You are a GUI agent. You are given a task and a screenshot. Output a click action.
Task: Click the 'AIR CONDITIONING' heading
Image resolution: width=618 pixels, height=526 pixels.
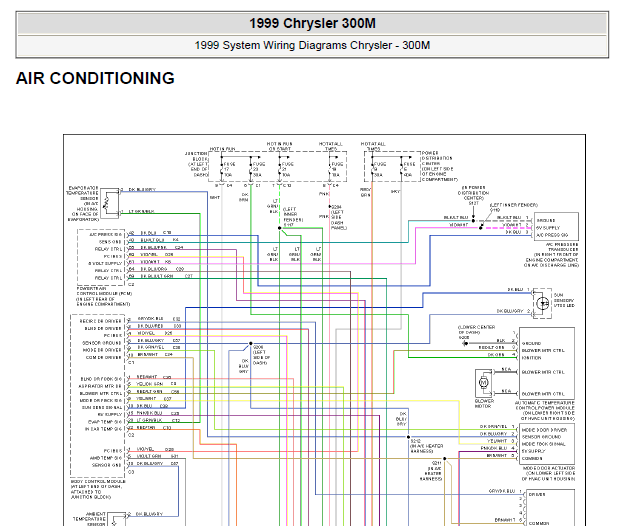[95, 78]
